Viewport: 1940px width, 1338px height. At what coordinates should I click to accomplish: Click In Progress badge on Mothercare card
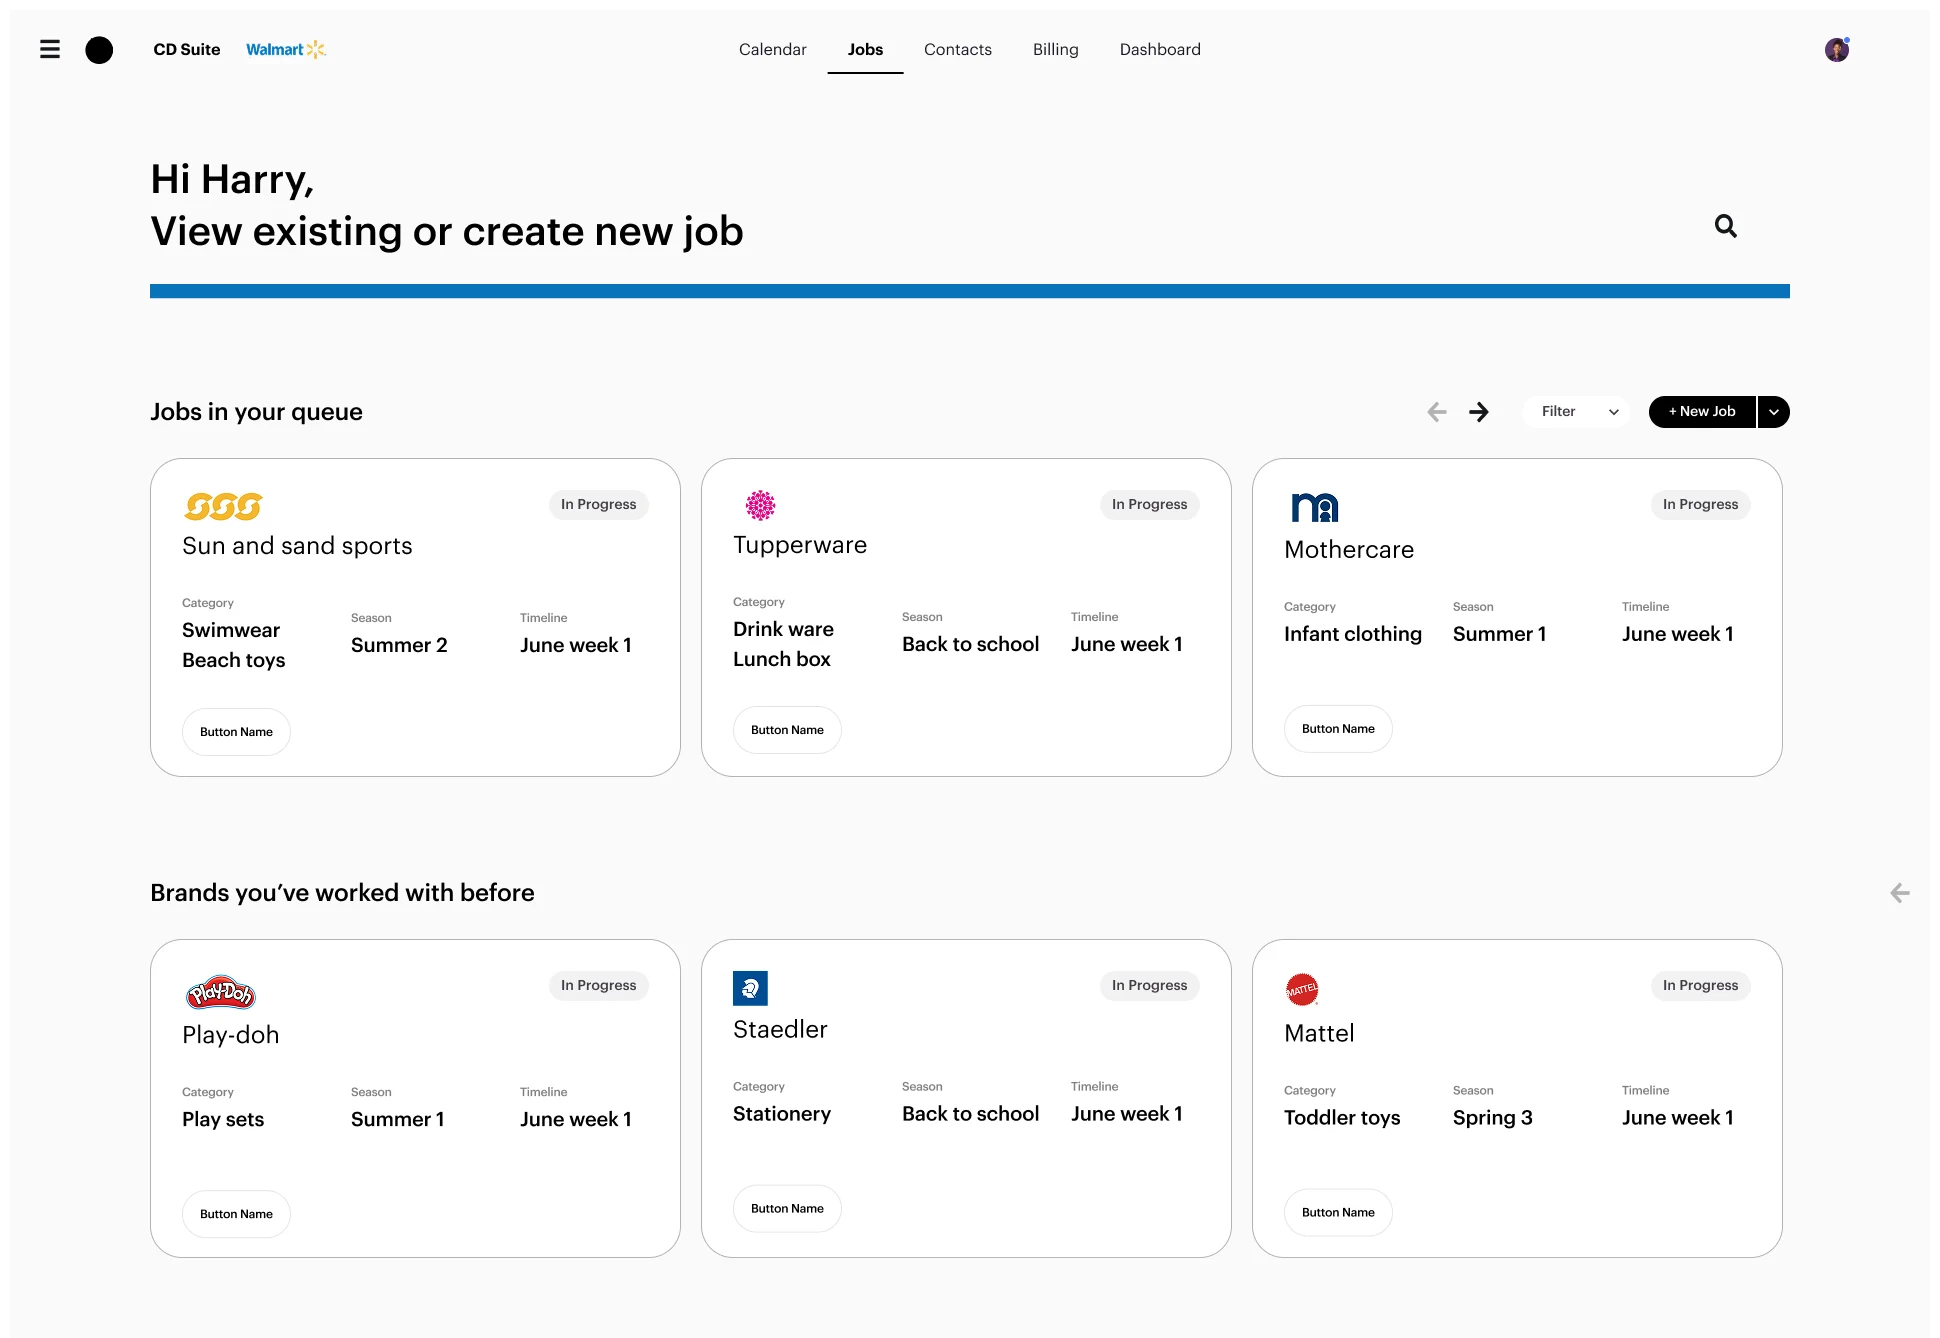click(x=1701, y=505)
